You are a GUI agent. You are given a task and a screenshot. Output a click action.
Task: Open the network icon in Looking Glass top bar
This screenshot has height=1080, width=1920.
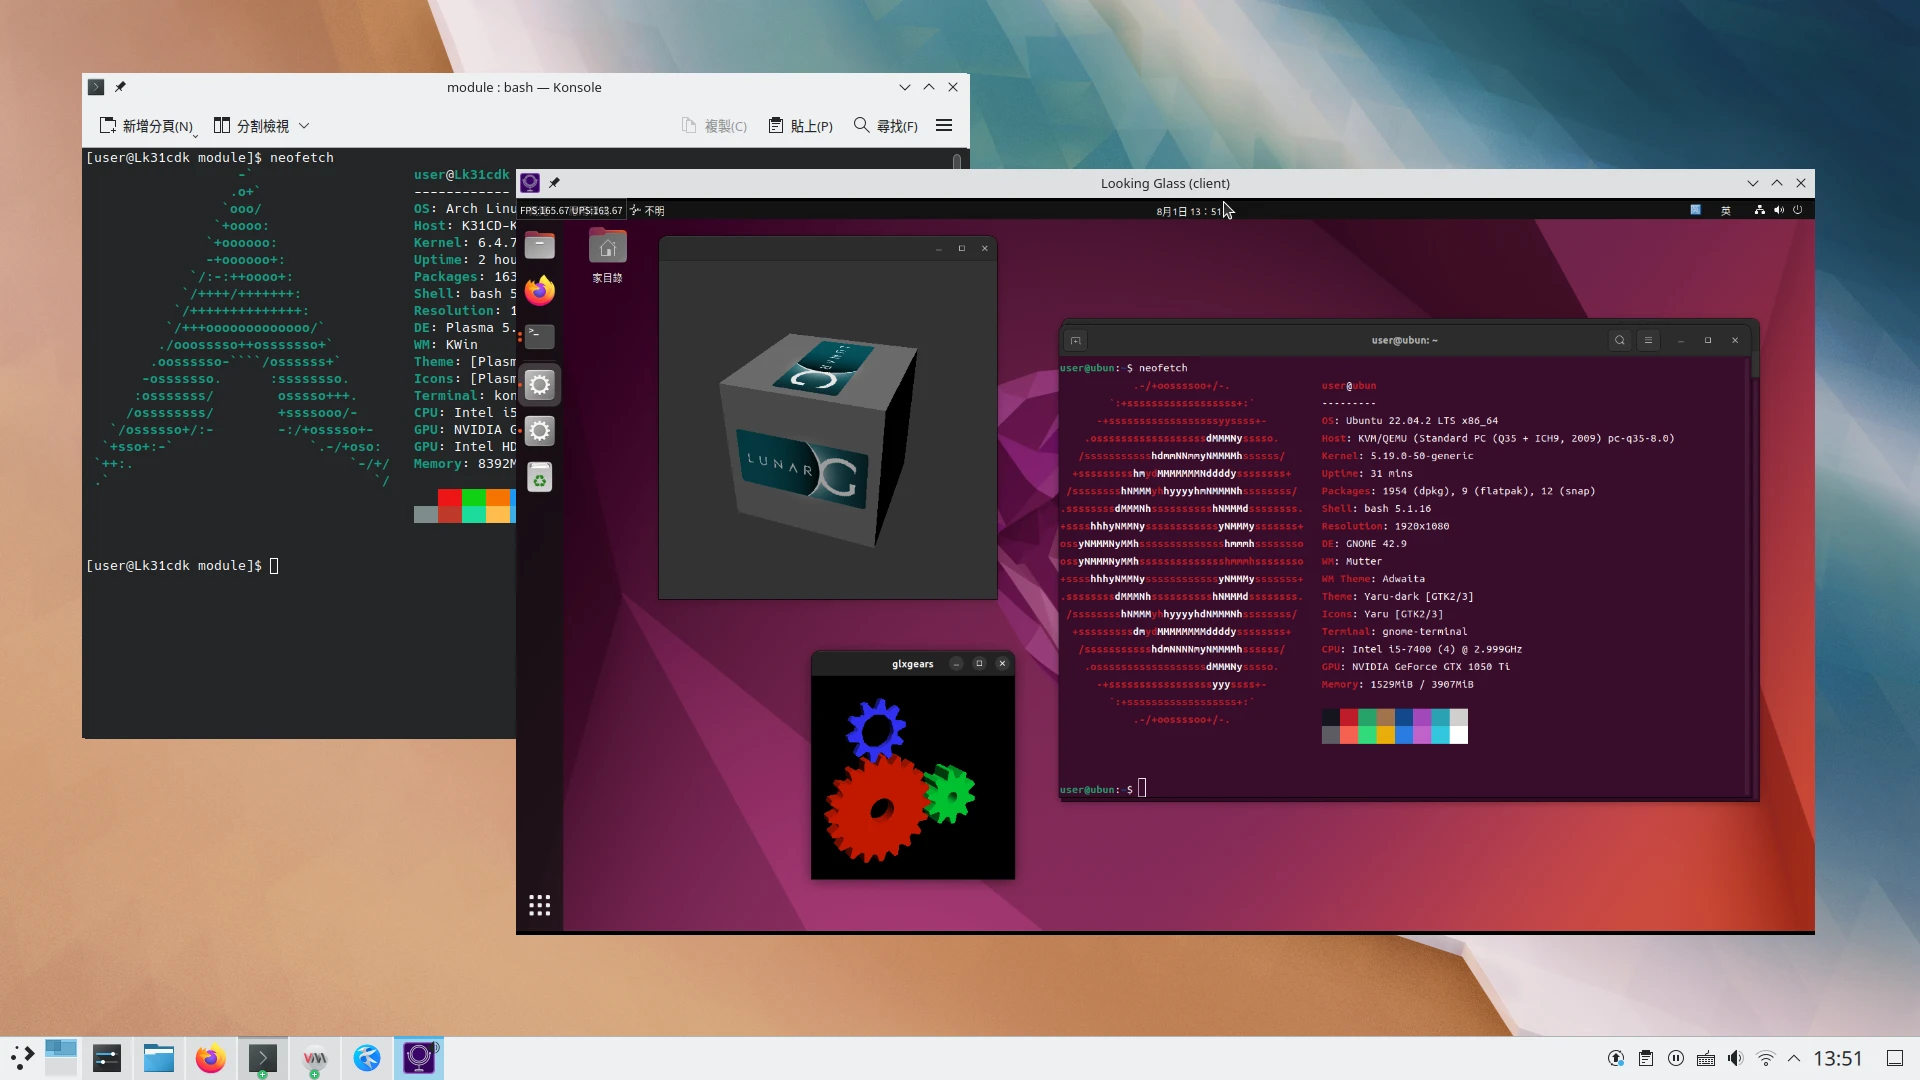[1759, 210]
